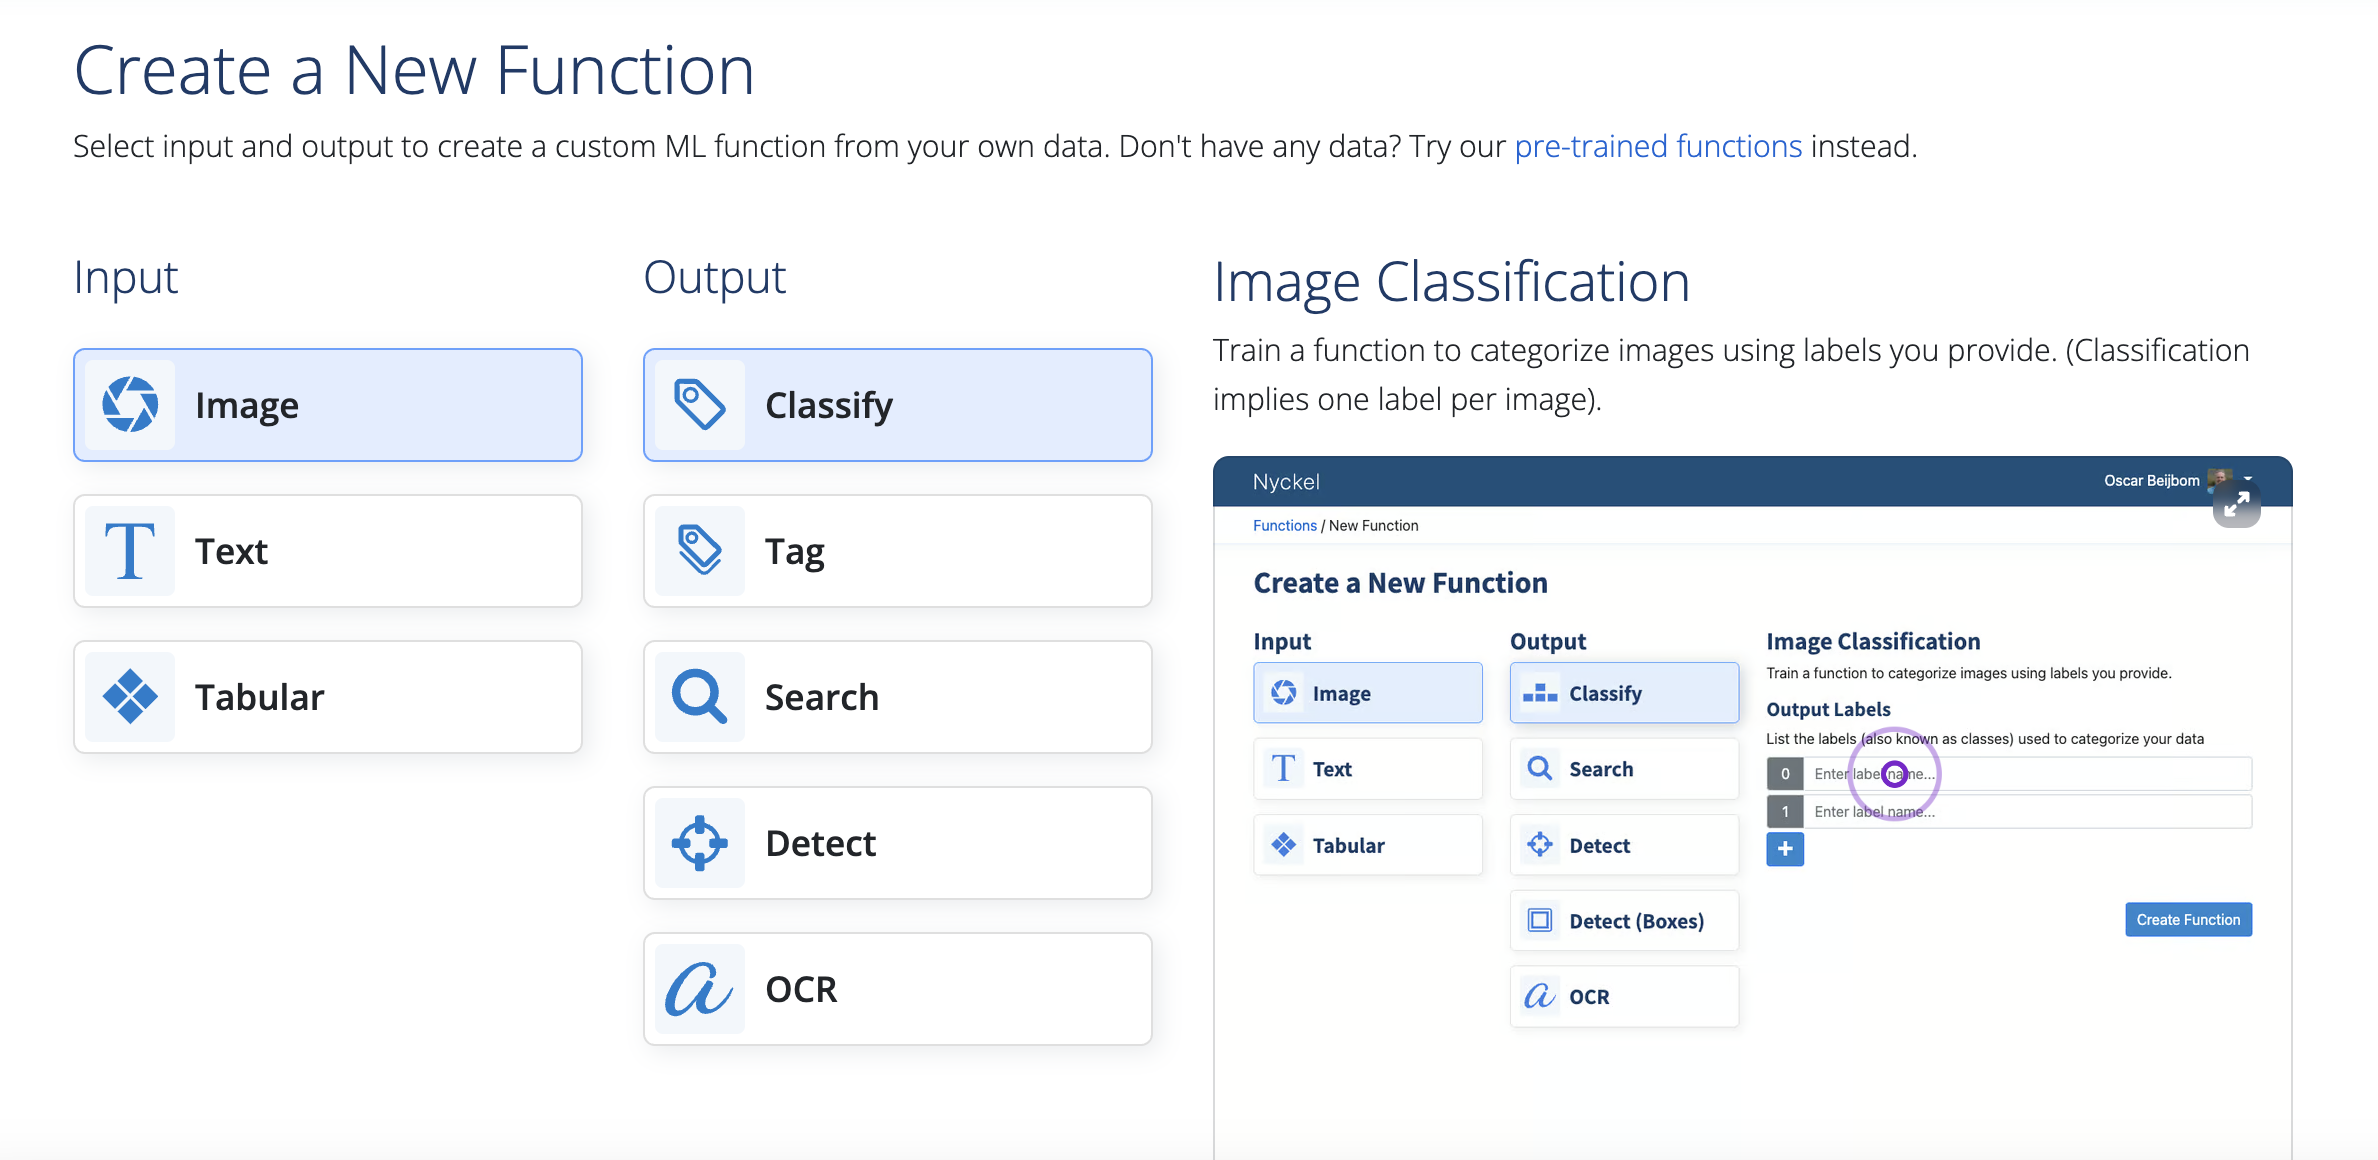Click the Text input T icon
The width and height of the screenshot is (2378, 1160).
[x=130, y=551]
